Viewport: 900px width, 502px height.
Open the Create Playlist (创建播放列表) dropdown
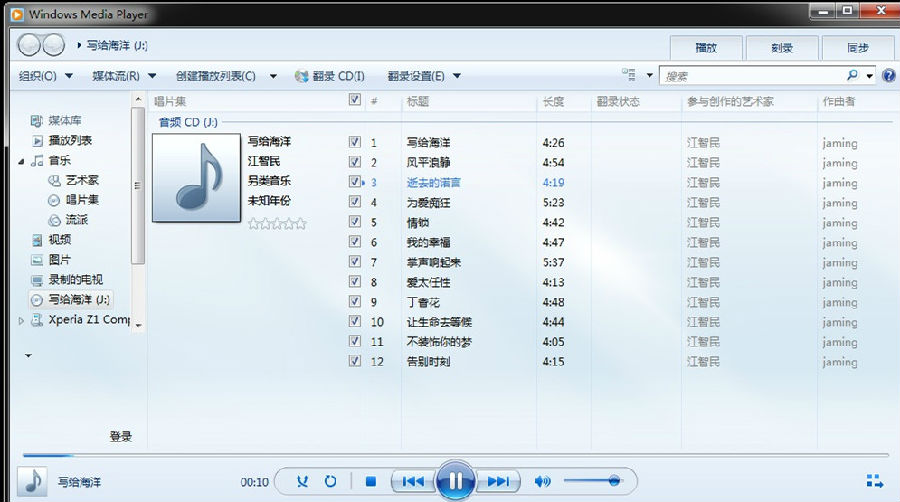pos(226,76)
